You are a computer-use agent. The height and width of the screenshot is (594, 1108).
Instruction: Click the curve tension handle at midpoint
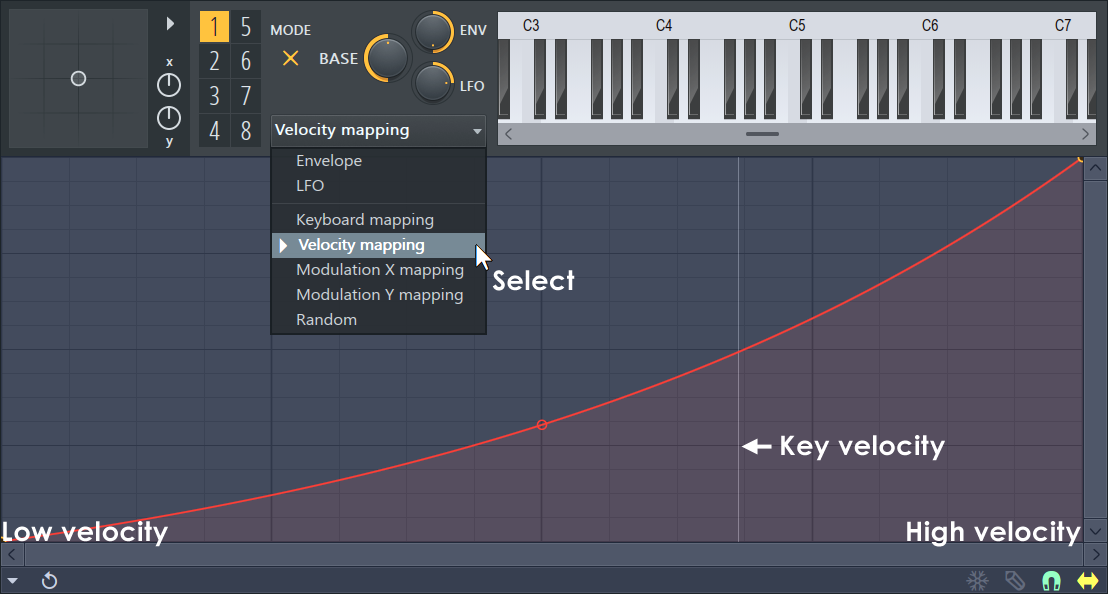point(542,425)
